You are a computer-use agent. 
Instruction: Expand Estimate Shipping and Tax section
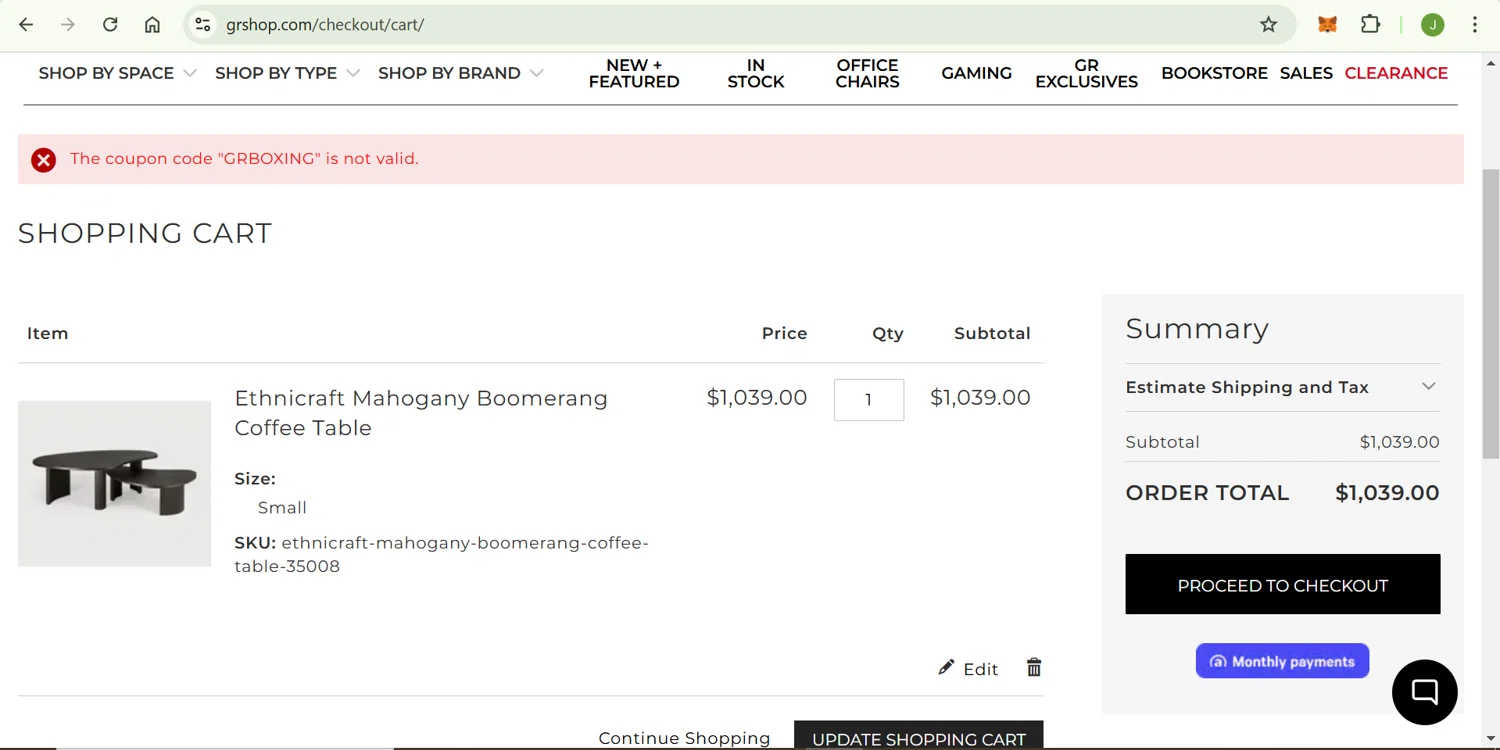(1282, 387)
